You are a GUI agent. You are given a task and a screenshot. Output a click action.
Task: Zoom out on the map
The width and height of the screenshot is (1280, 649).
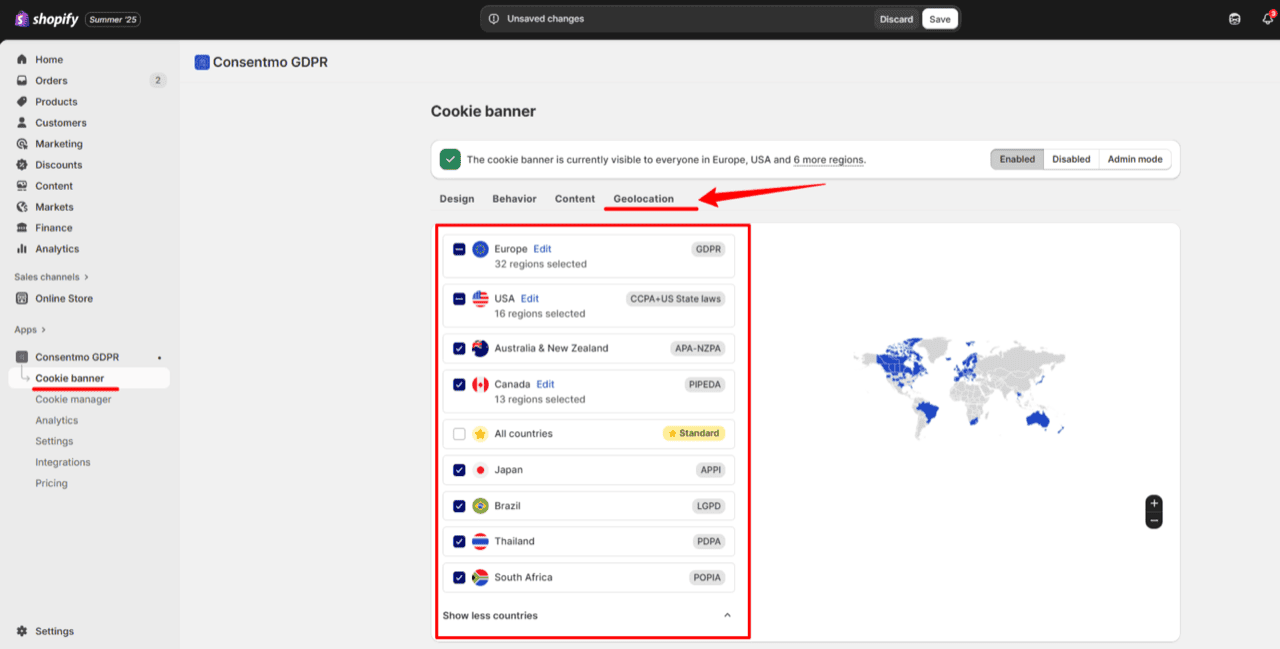(1154, 520)
